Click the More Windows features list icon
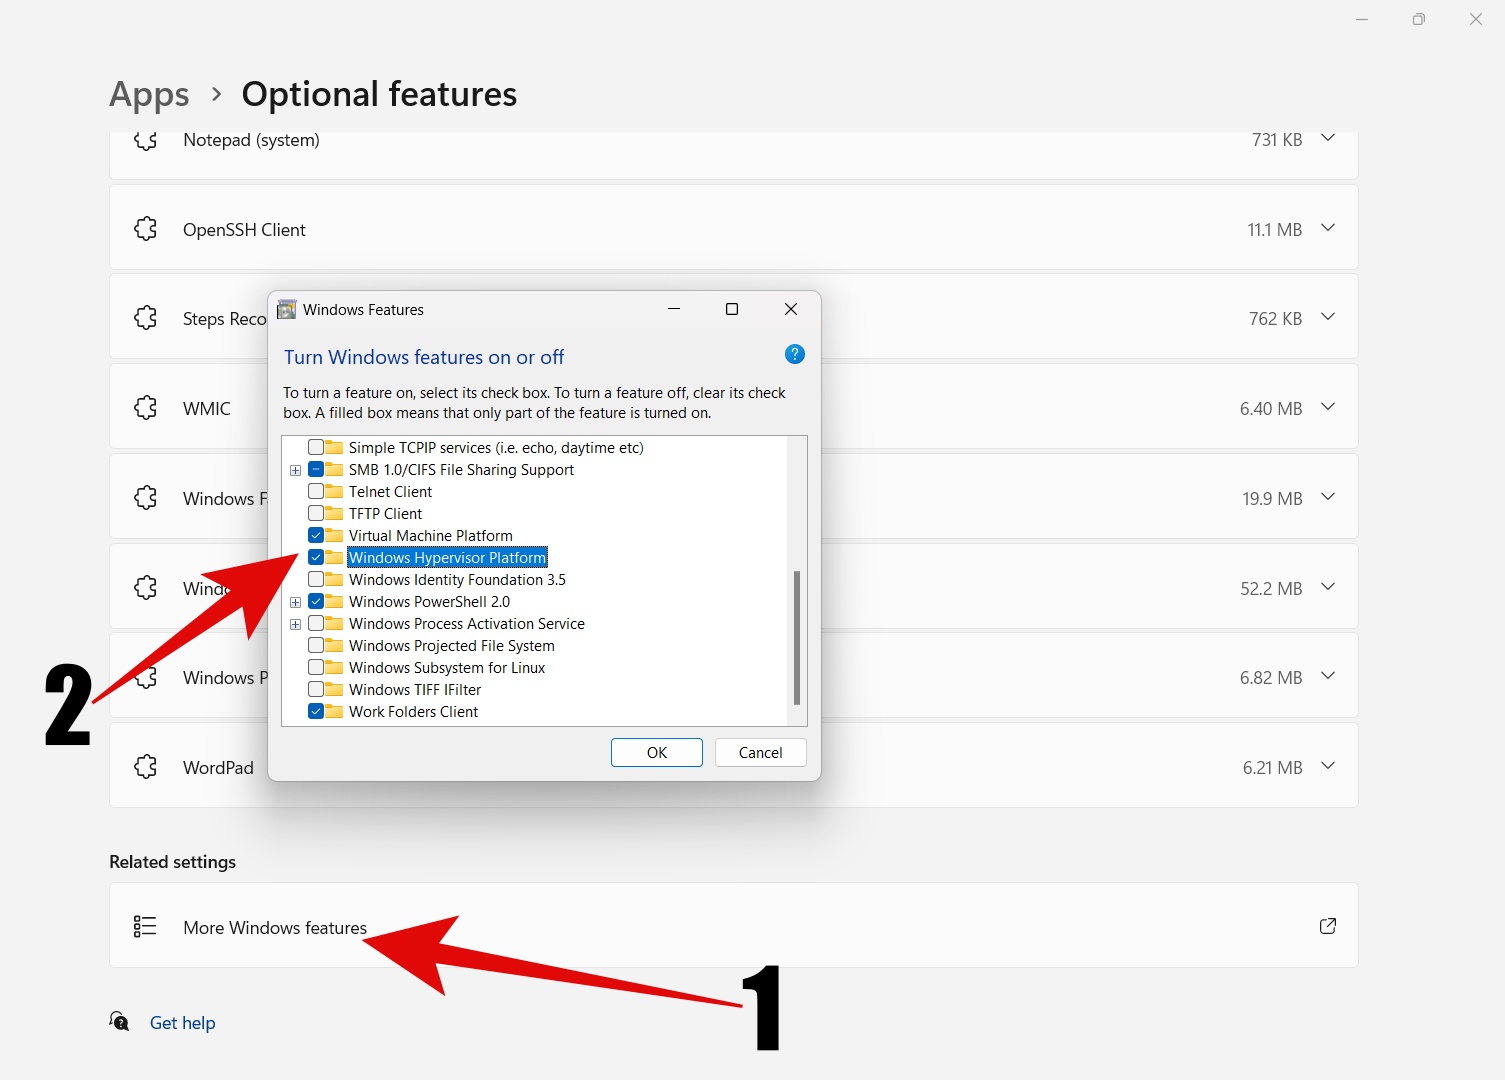Image resolution: width=1505 pixels, height=1080 pixels. pos(145,927)
